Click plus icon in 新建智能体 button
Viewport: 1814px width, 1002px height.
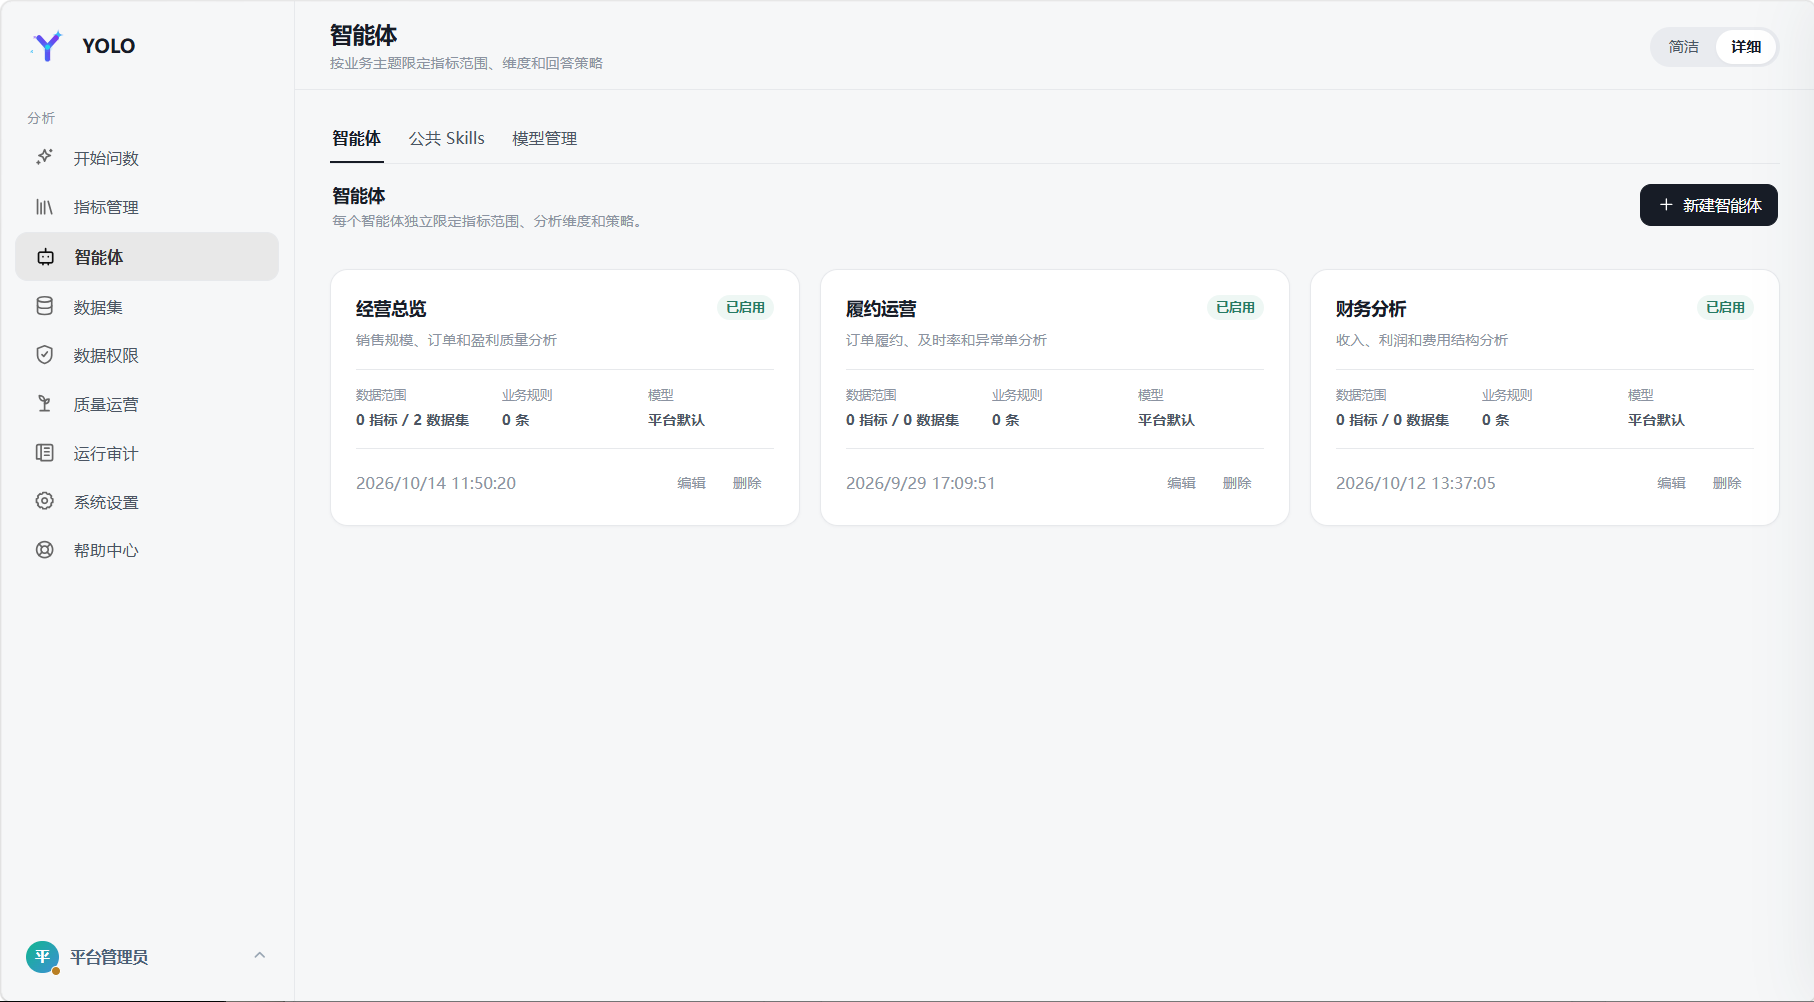coord(1666,205)
